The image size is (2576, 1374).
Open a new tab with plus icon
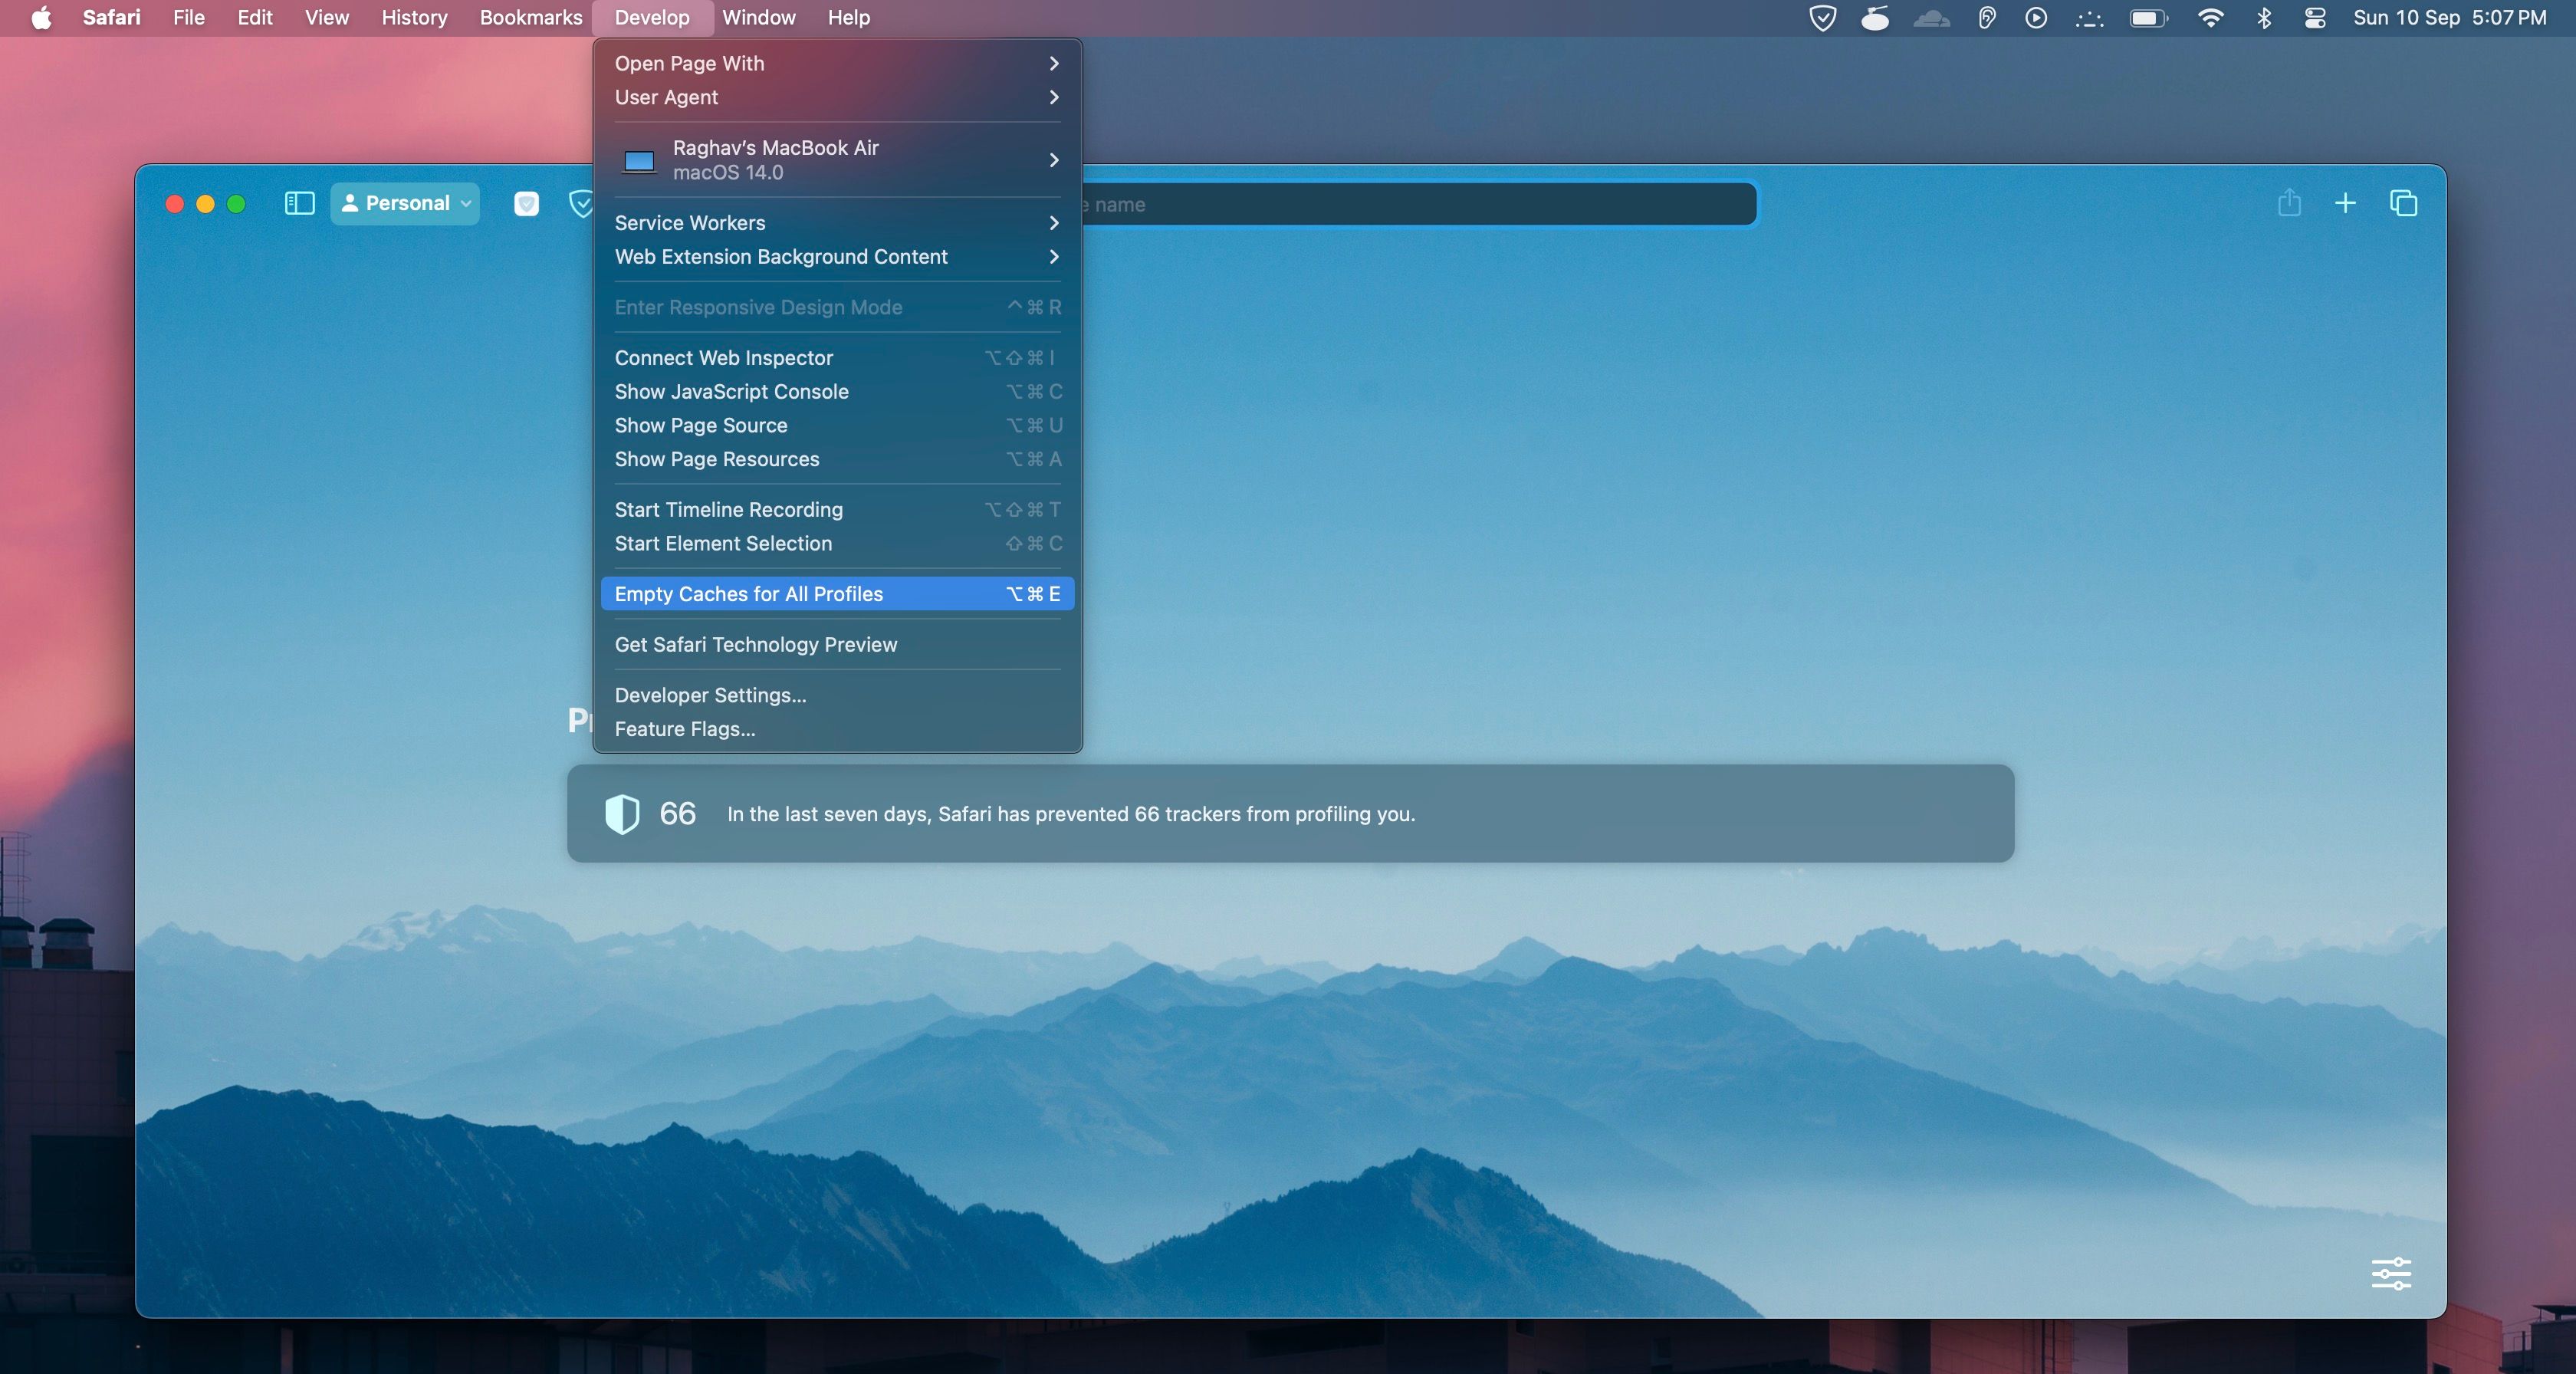tap(2345, 204)
